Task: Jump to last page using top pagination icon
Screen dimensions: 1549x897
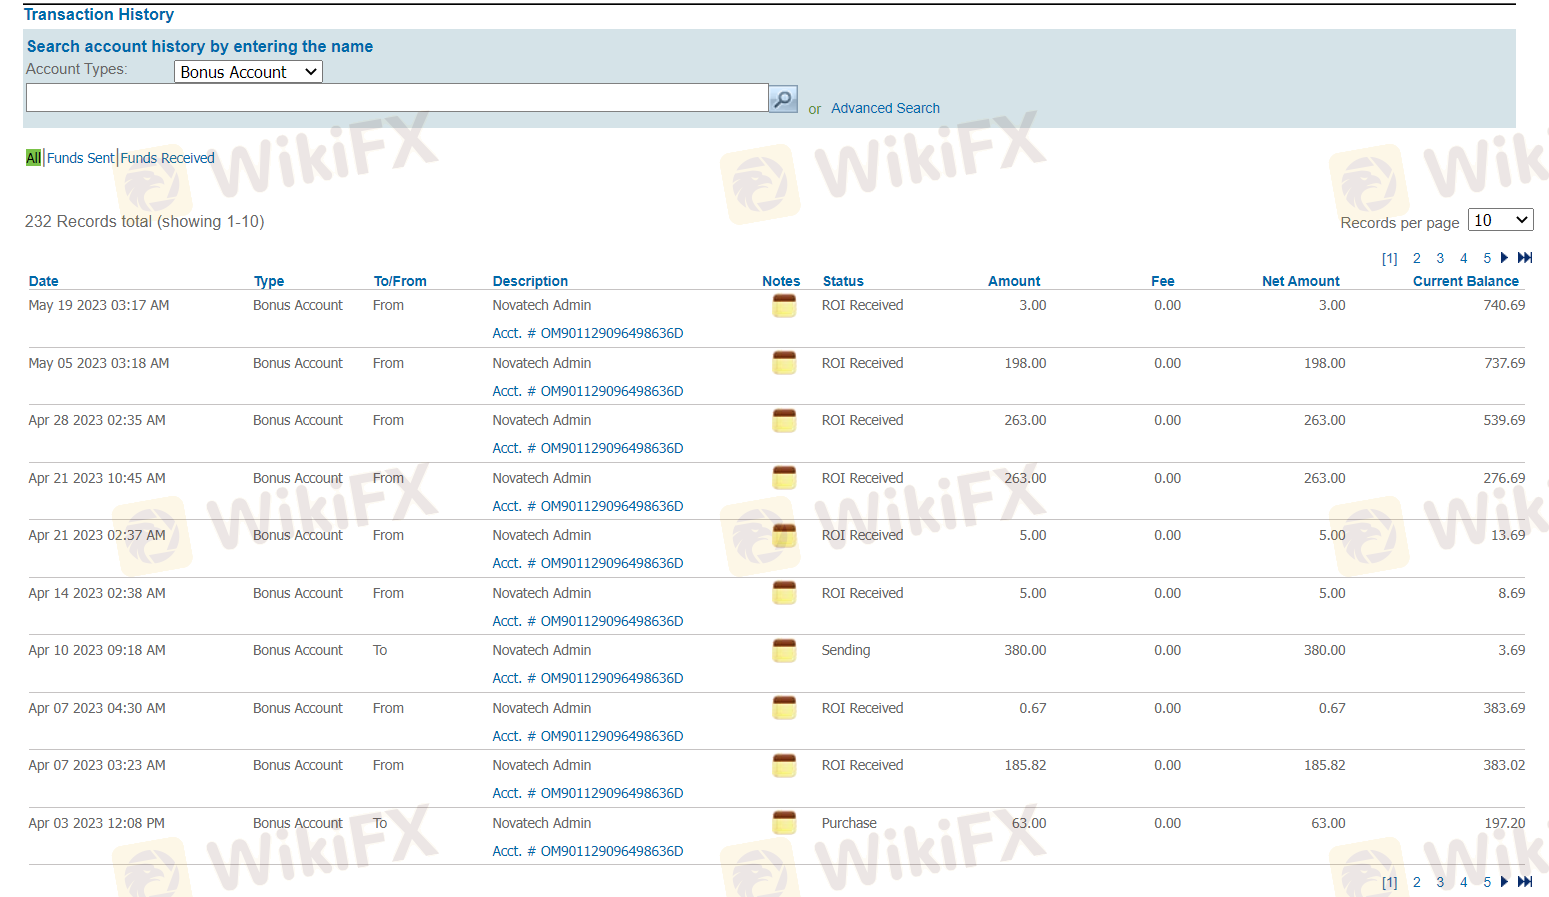Action: pyautogui.click(x=1525, y=258)
